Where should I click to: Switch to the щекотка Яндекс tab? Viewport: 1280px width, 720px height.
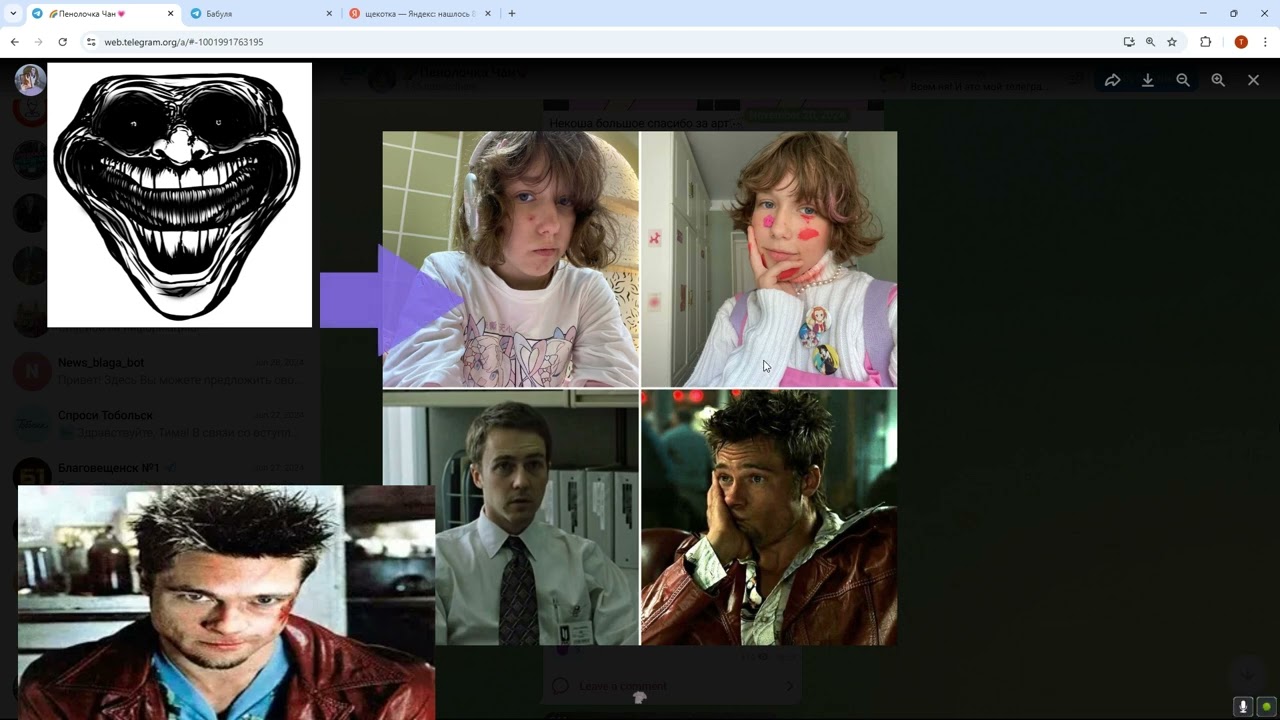pyautogui.click(x=420, y=14)
